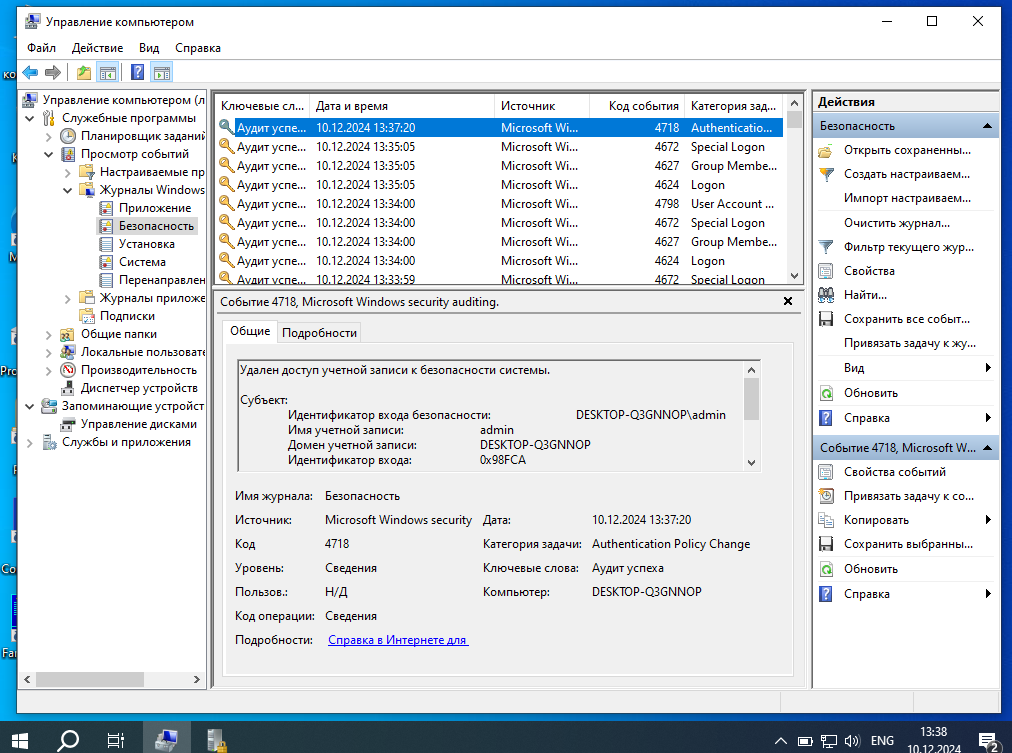This screenshot has width=1012, height=753.
Task: Expand the Локальные пользователи node
Action: [48, 352]
